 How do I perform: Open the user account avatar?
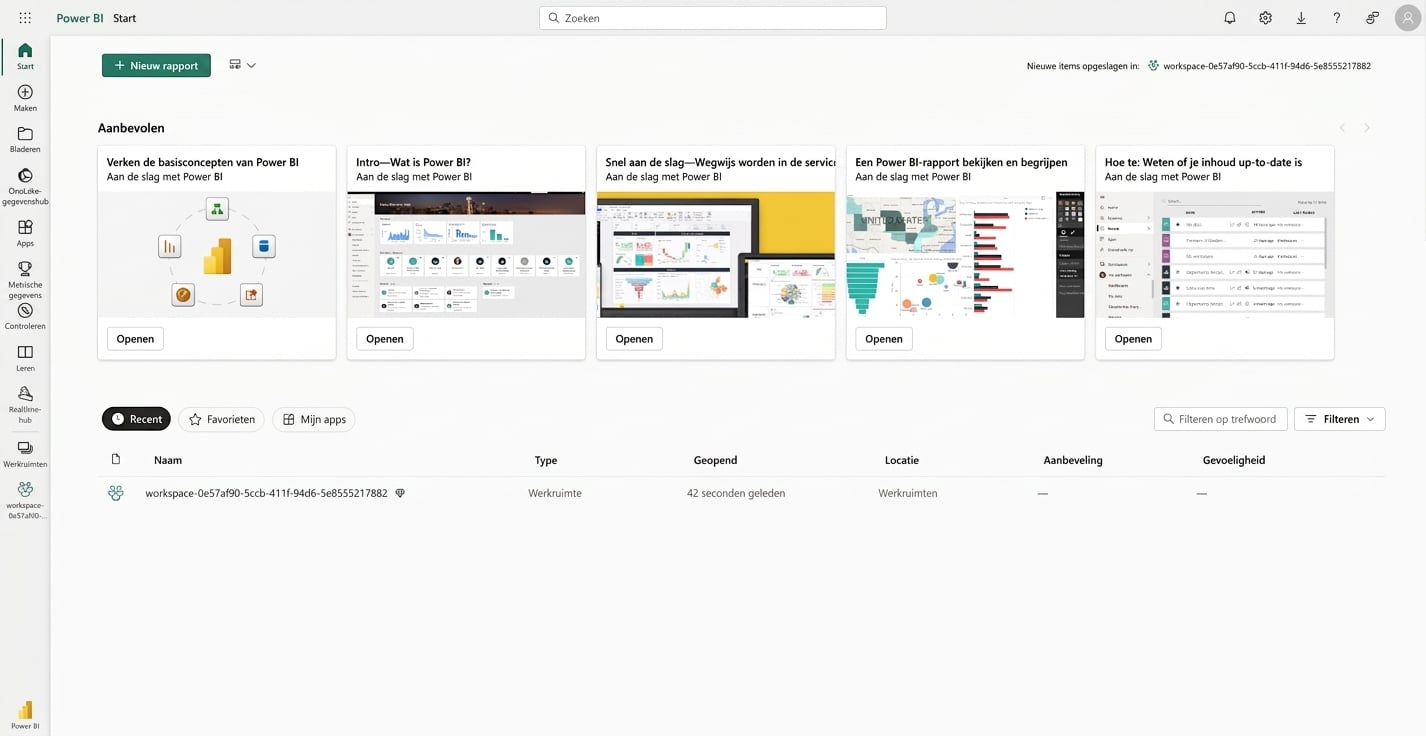(x=1407, y=18)
